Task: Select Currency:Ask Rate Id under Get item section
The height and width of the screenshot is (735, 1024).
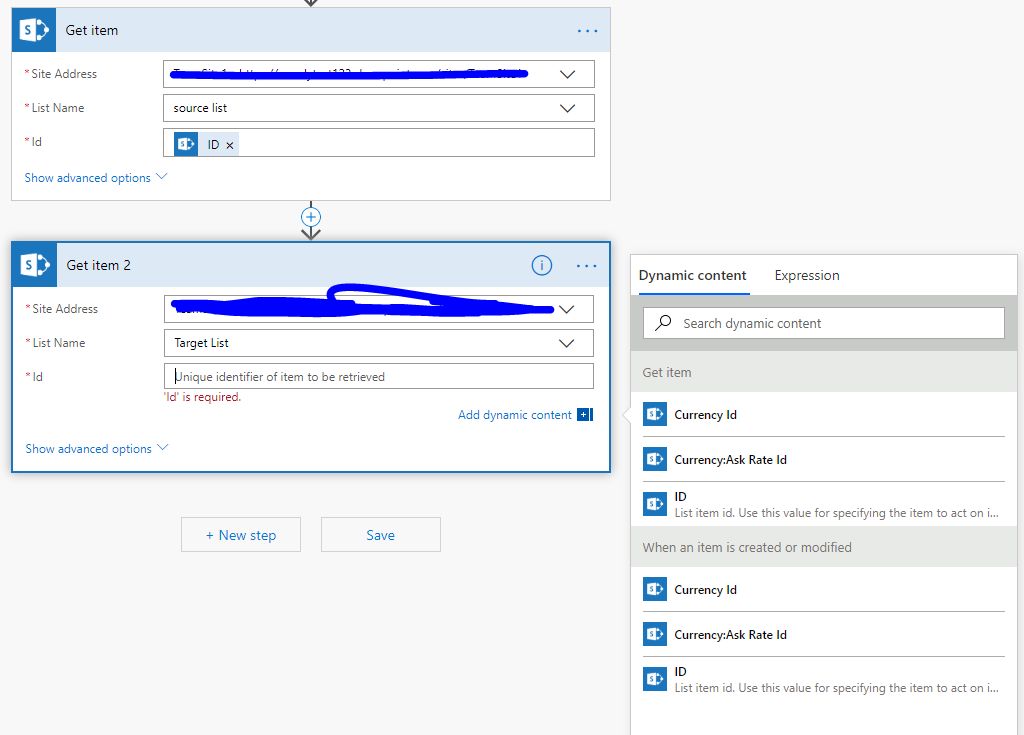Action: (824, 459)
